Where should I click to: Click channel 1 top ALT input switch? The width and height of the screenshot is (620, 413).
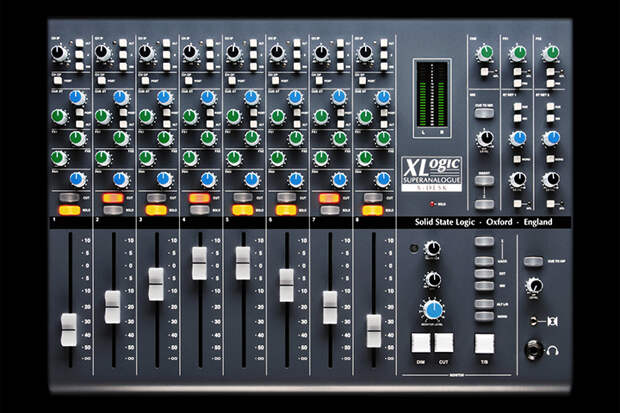tap(80, 43)
